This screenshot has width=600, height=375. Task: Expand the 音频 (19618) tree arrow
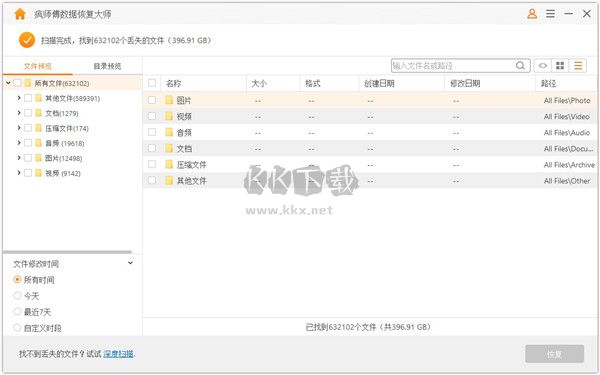pyautogui.click(x=19, y=143)
